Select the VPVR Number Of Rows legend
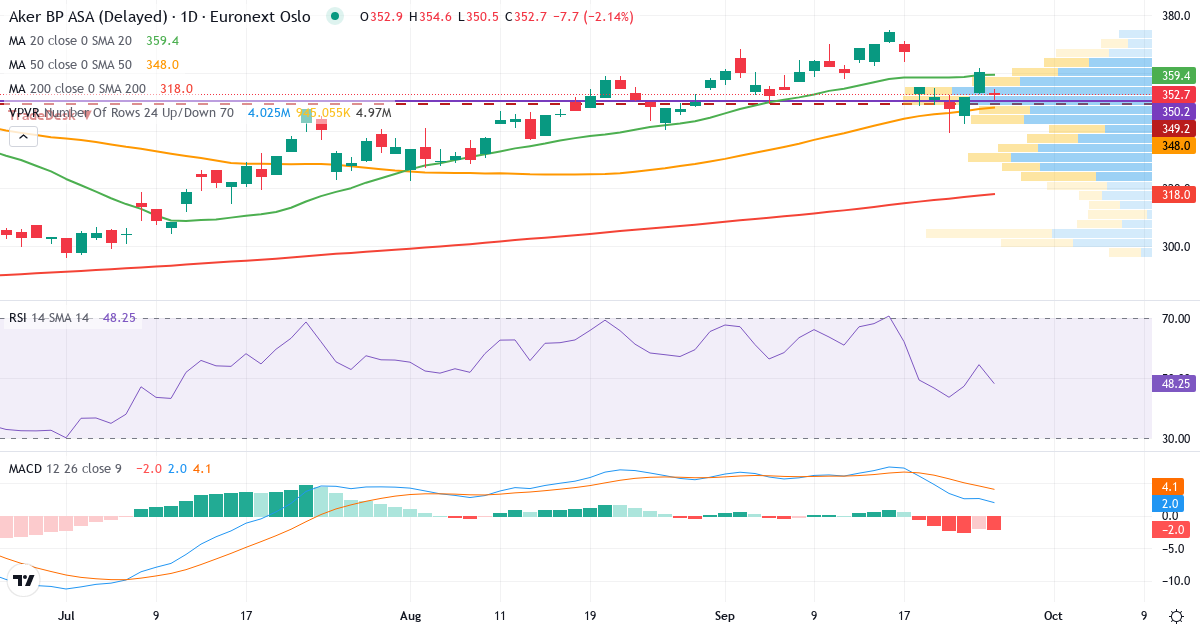Screen dimensions: 1200x630 tap(121, 113)
